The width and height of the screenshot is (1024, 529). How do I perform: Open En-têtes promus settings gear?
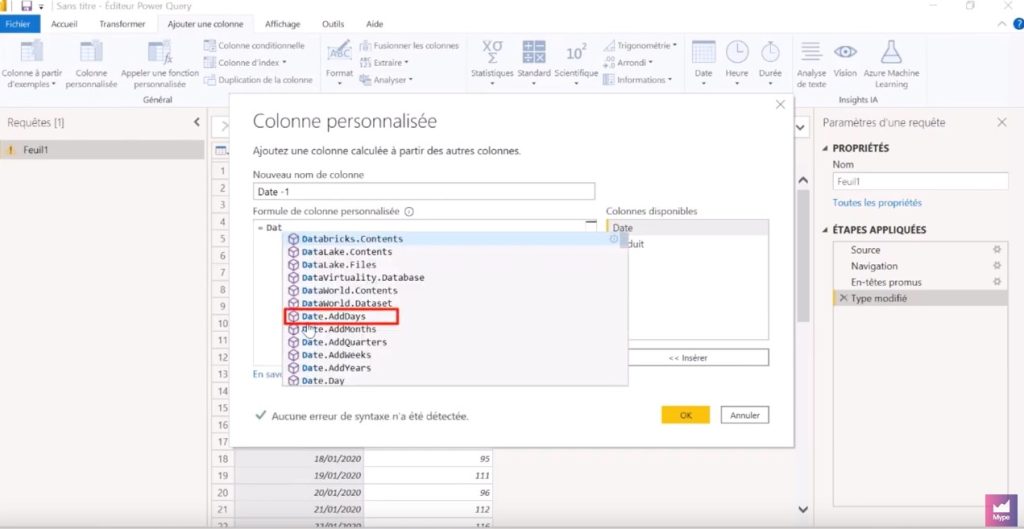coord(997,282)
